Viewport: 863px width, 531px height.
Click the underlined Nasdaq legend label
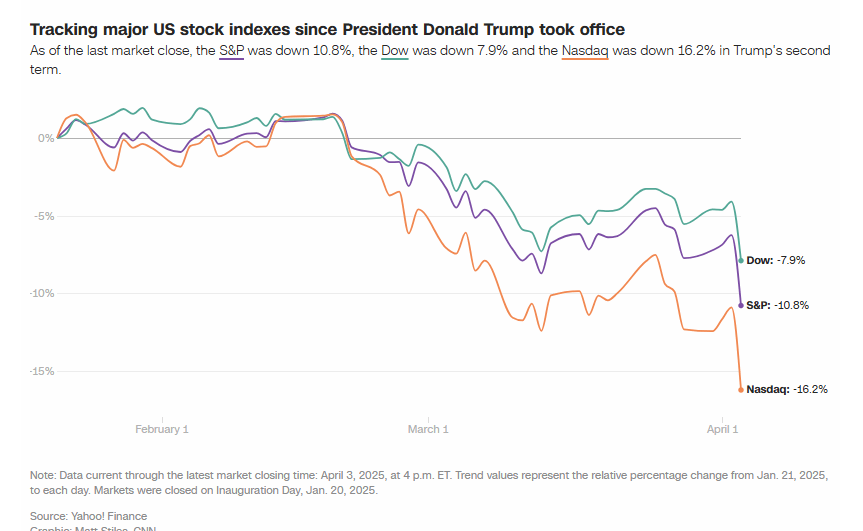pyautogui.click(x=585, y=50)
